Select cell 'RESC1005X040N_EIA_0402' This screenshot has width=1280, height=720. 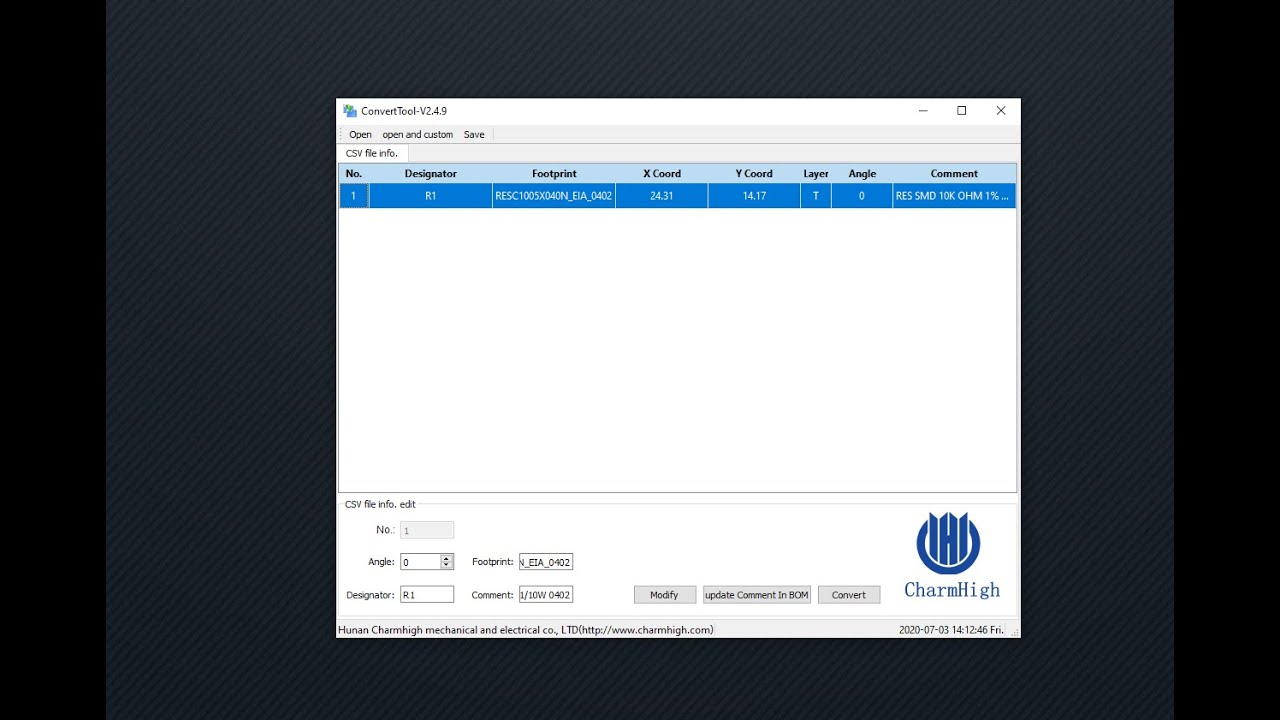tap(554, 196)
